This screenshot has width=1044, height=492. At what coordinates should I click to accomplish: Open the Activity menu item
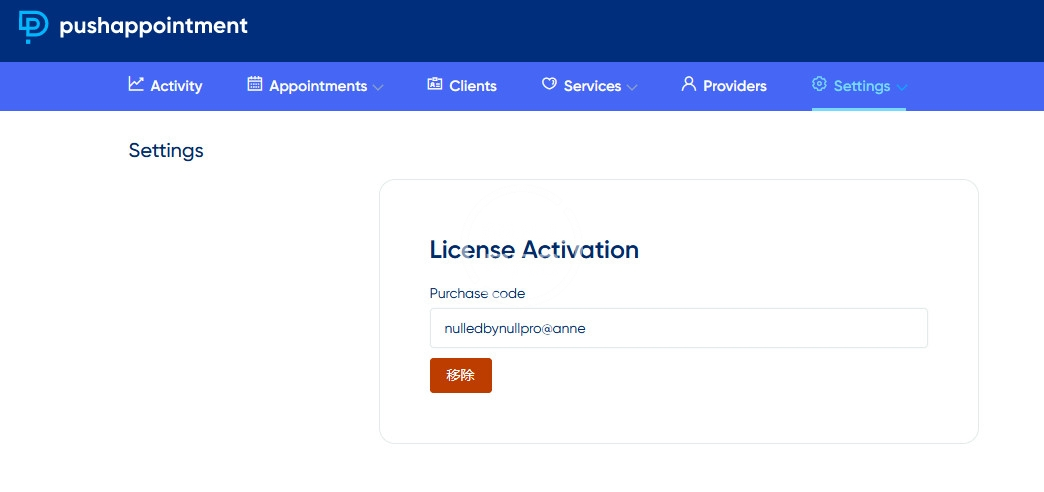[x=176, y=86]
